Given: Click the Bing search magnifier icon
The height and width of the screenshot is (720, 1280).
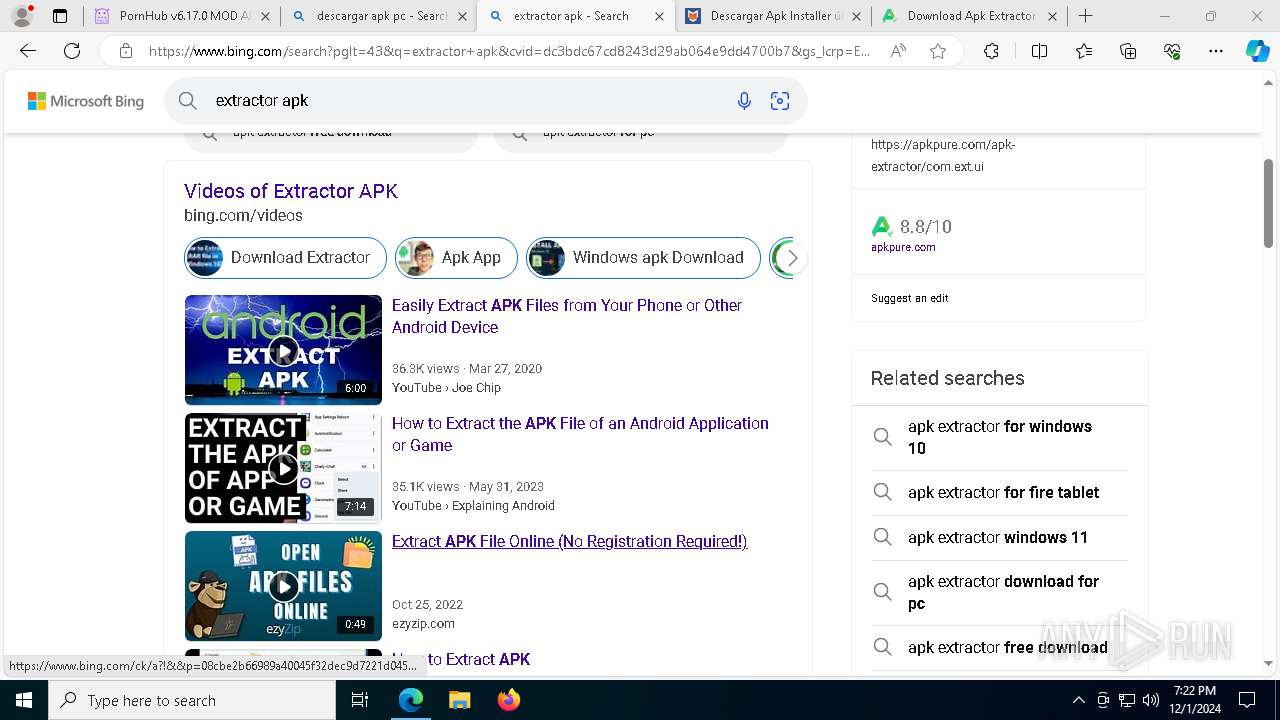Looking at the screenshot, I should coord(188,100).
